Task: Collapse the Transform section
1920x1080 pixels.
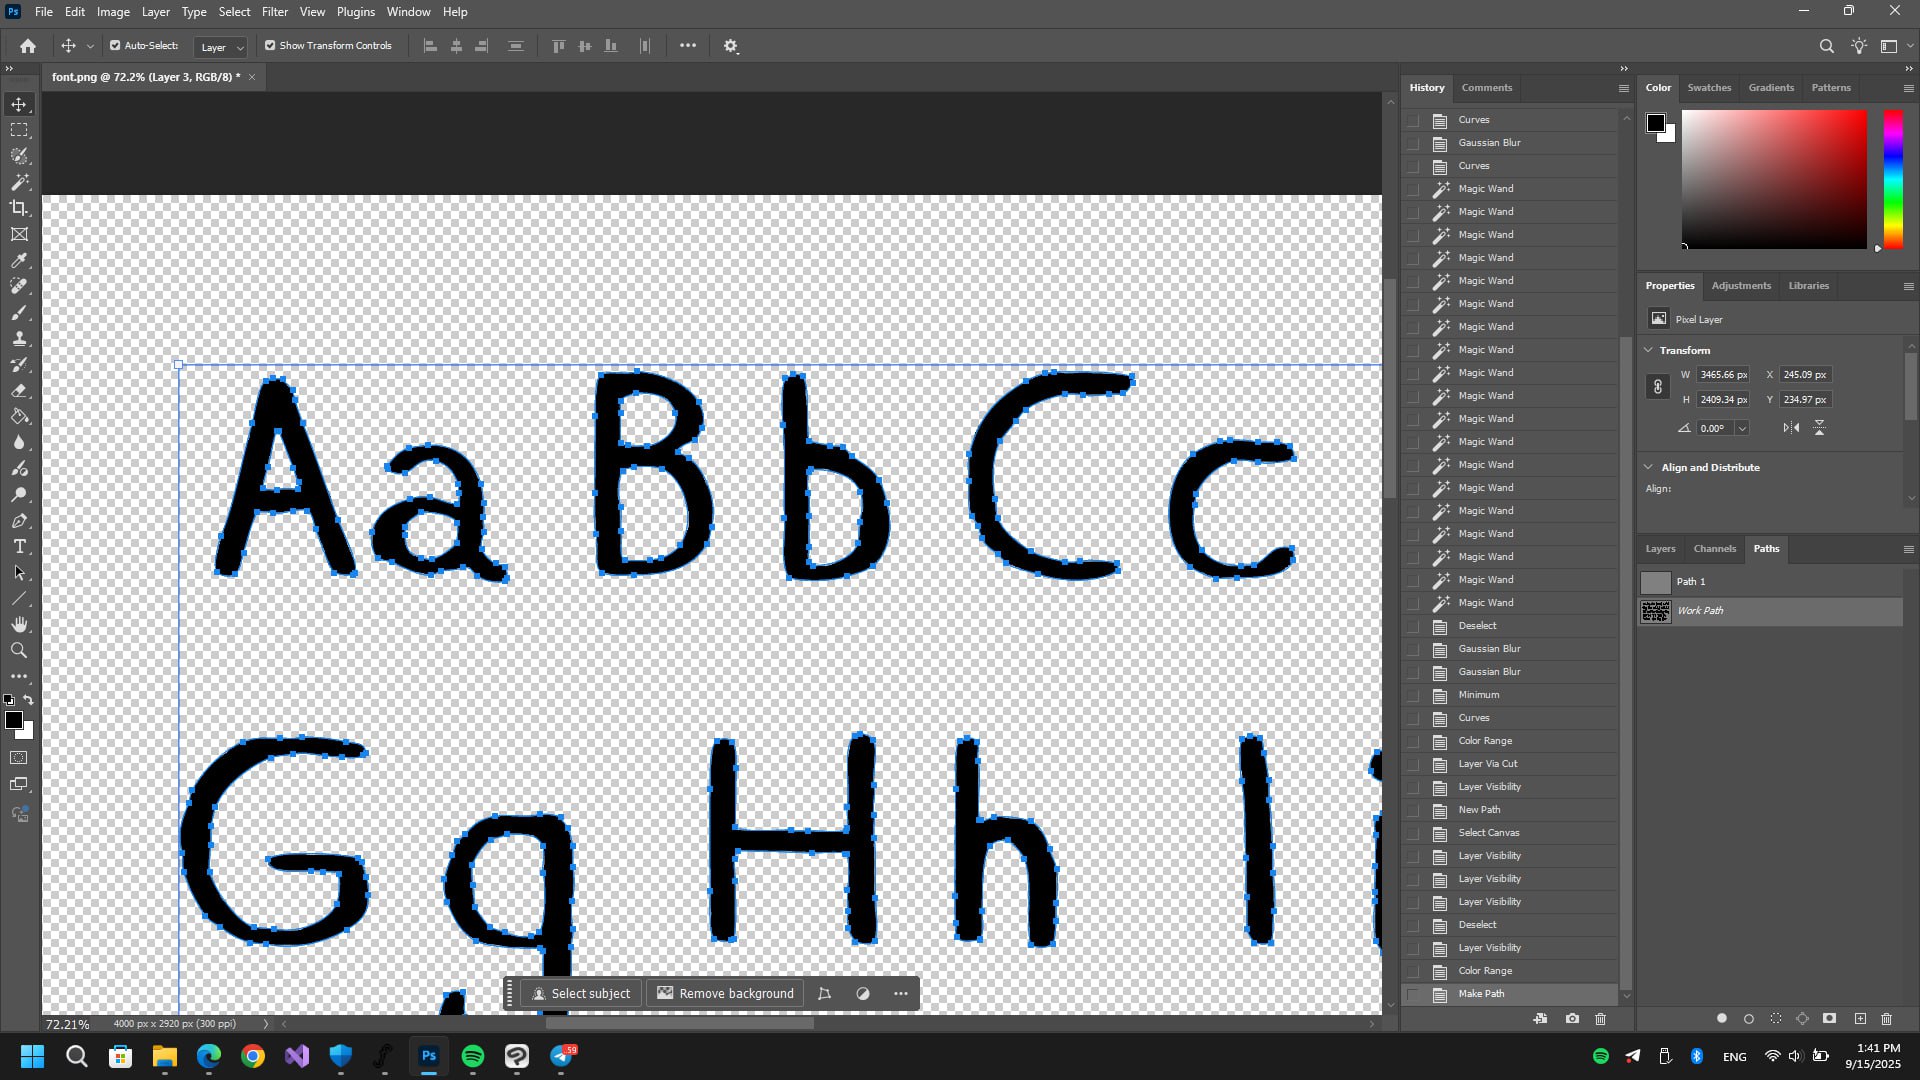Action: [1649, 350]
